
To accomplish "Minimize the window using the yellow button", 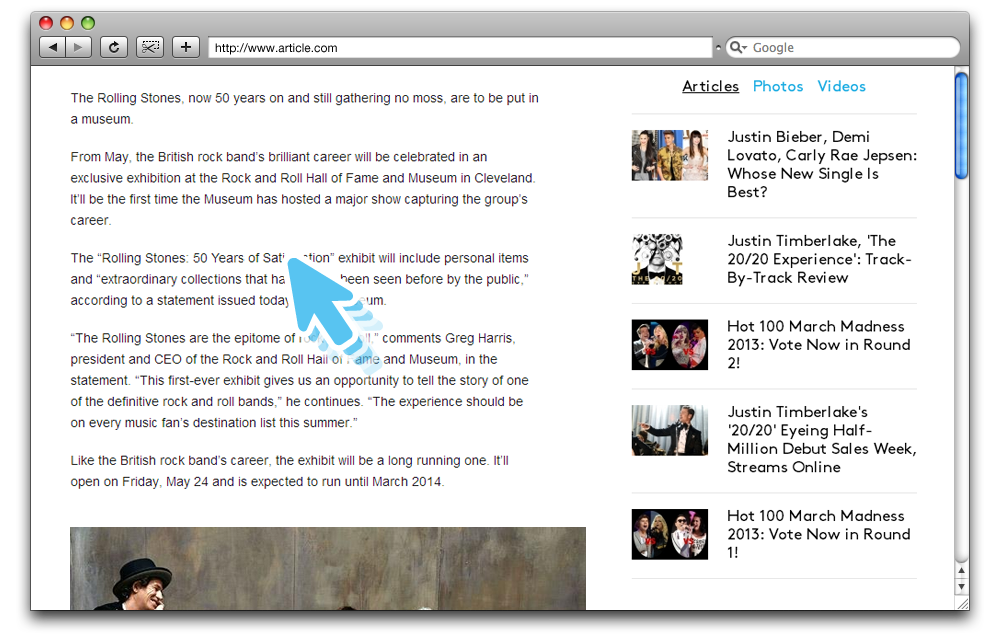I will click(x=67, y=23).
